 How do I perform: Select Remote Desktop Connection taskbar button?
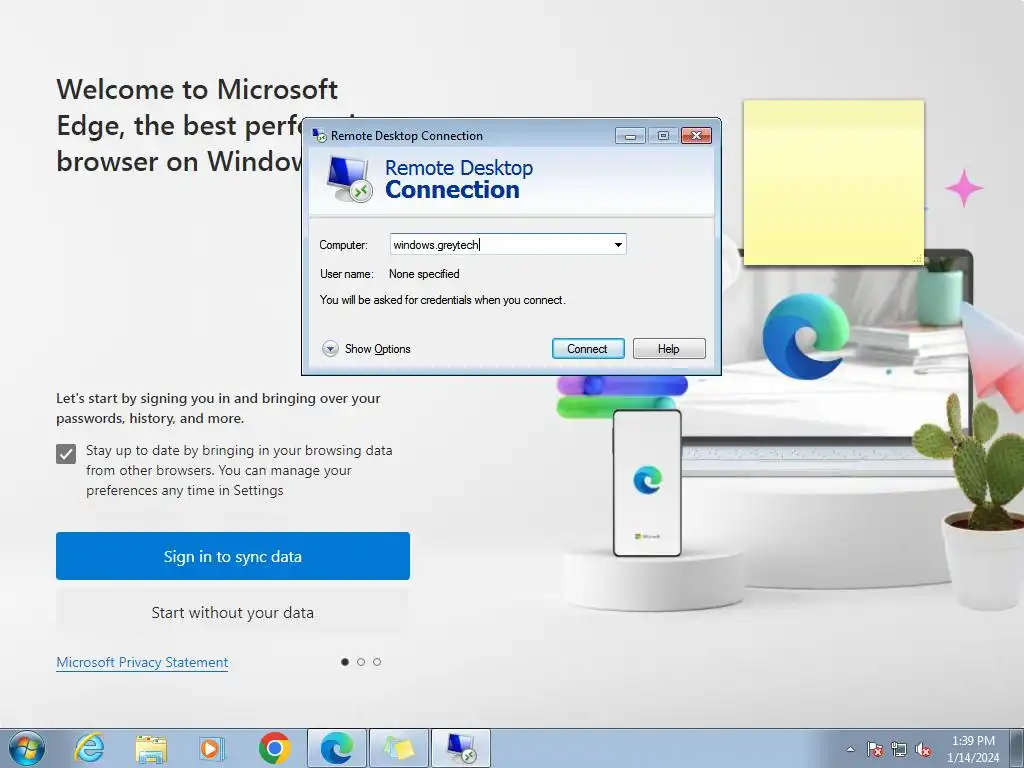click(x=461, y=748)
